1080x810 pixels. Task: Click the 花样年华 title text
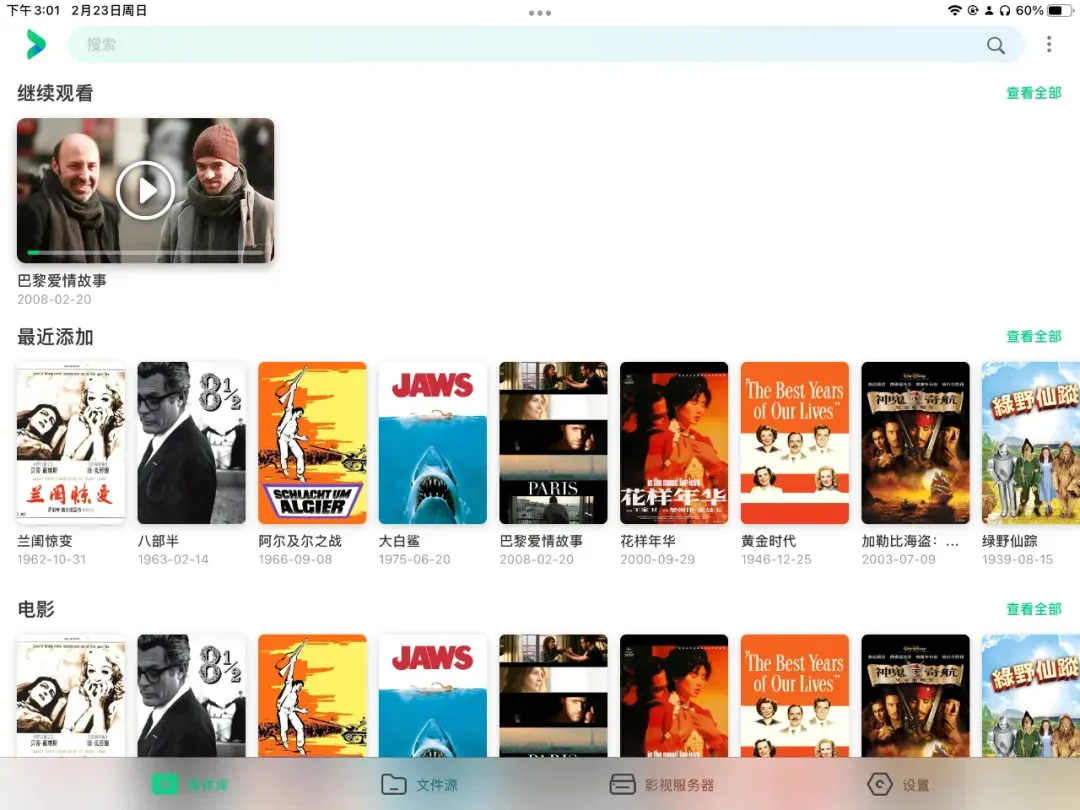[x=647, y=541]
